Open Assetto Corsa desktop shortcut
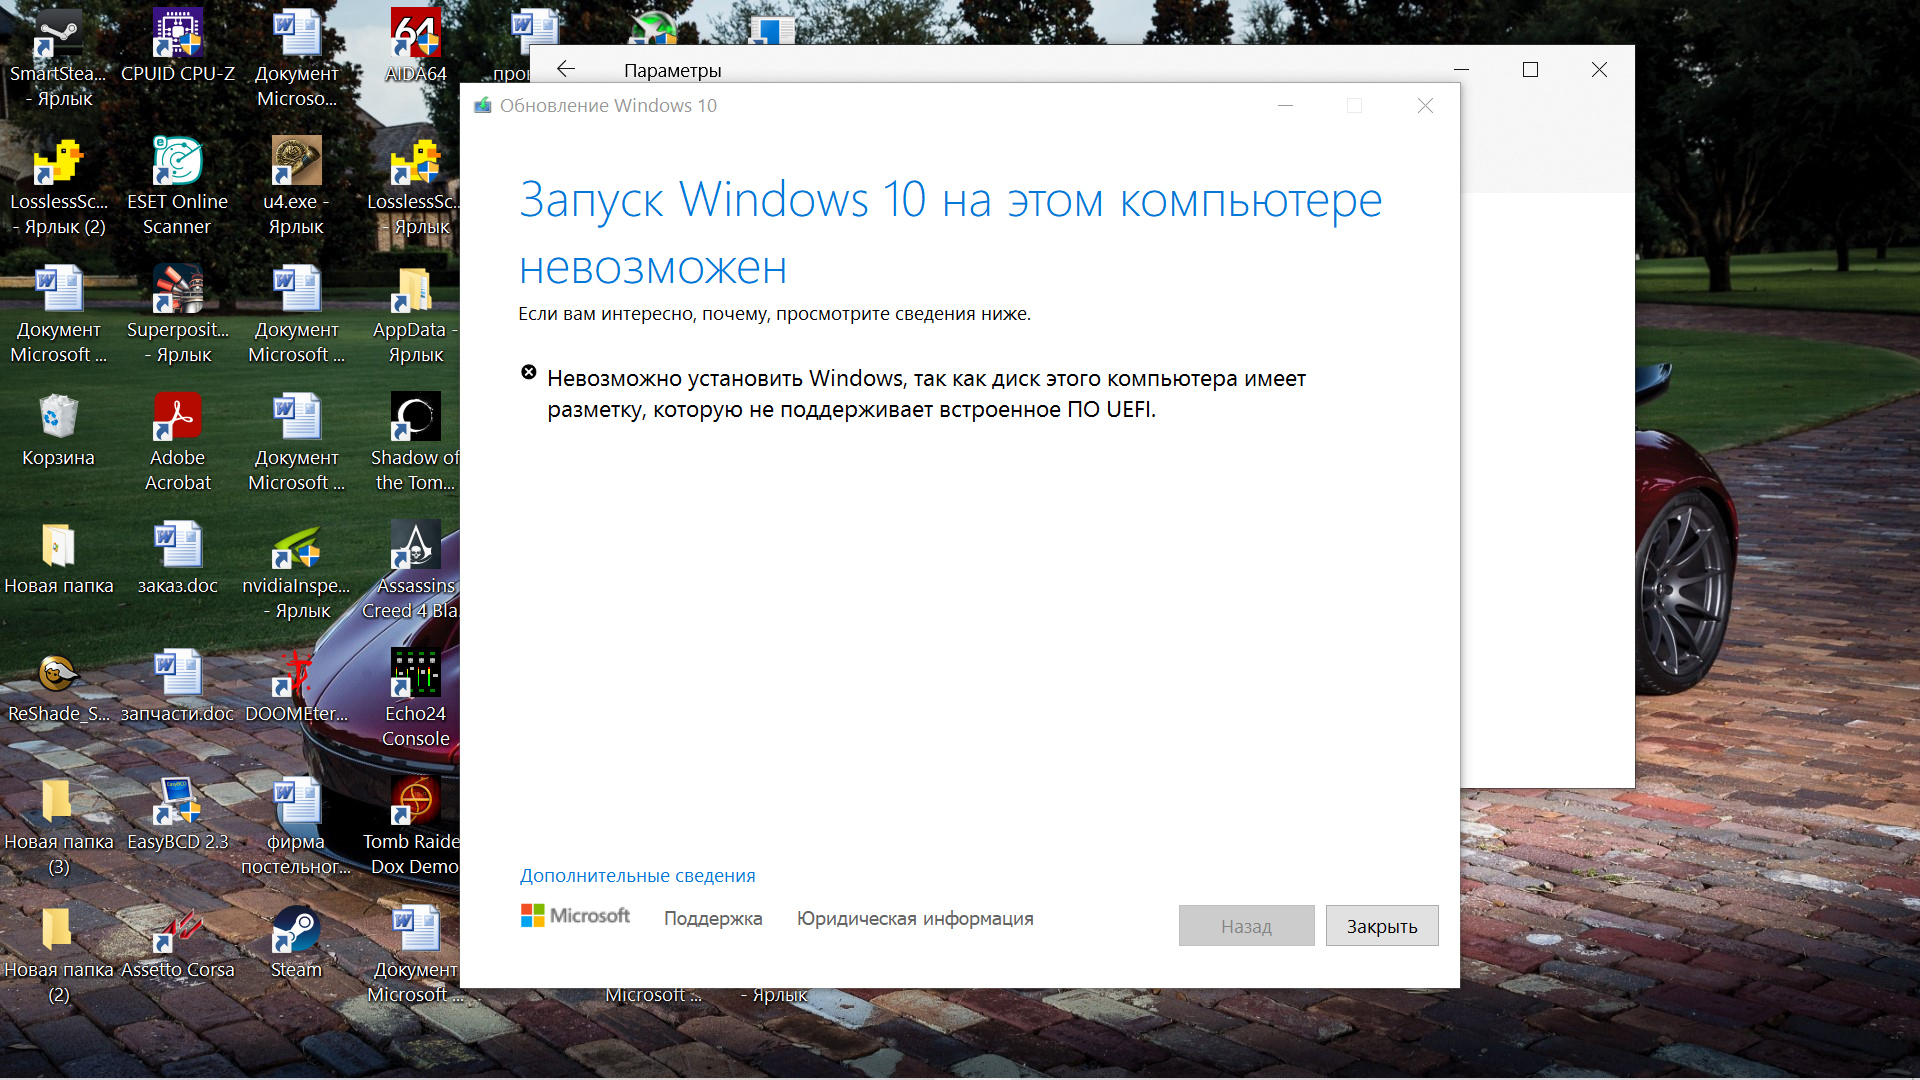The height and width of the screenshot is (1080, 1920). pyautogui.click(x=177, y=931)
